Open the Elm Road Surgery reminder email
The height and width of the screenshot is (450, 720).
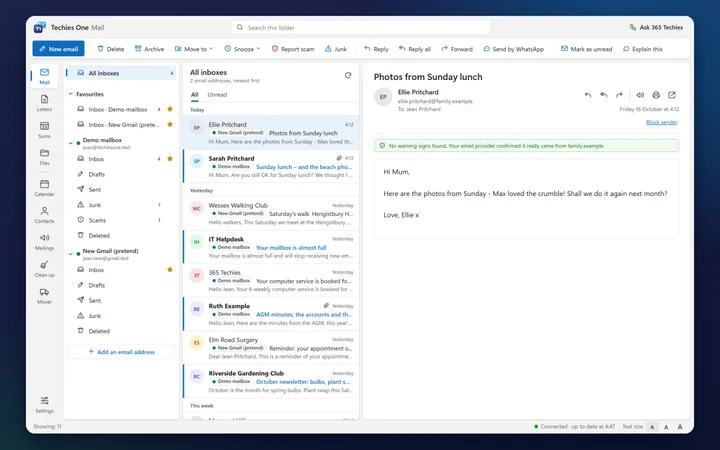tap(271, 348)
